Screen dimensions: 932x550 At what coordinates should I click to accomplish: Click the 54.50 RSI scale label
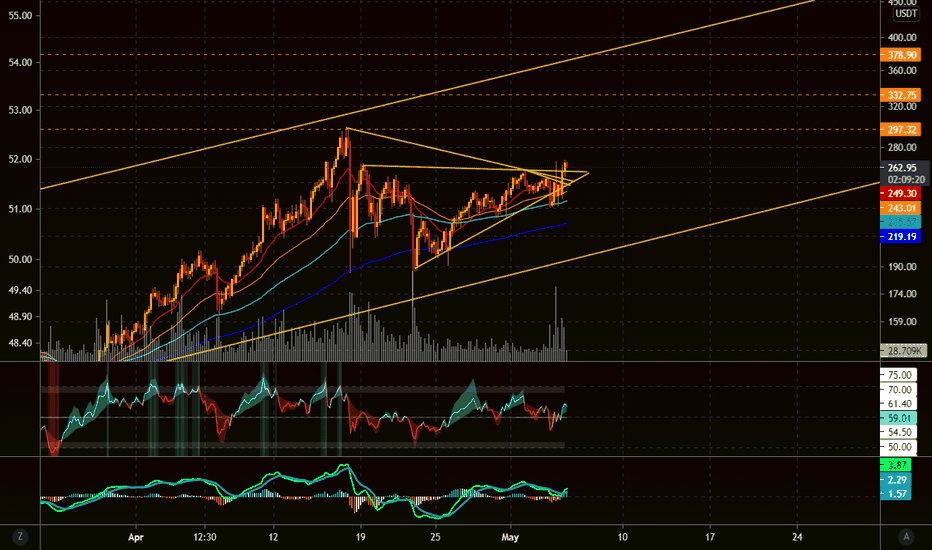coord(899,432)
